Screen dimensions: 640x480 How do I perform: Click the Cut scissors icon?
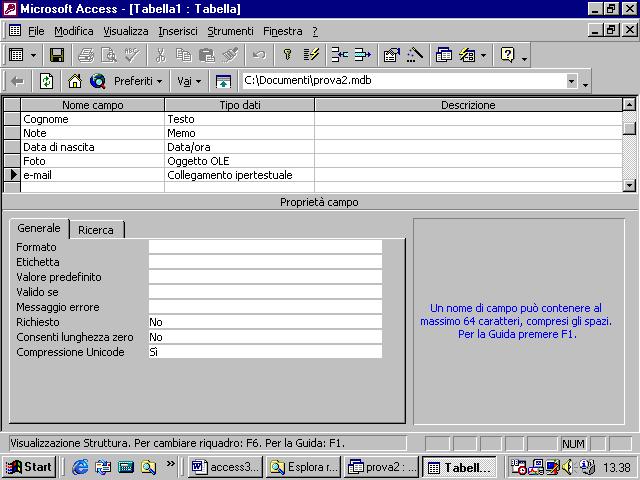coord(160,55)
